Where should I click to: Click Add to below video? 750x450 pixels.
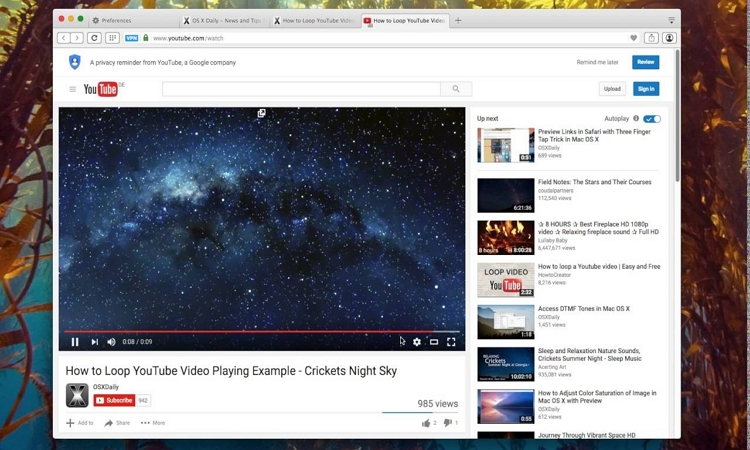tap(79, 423)
